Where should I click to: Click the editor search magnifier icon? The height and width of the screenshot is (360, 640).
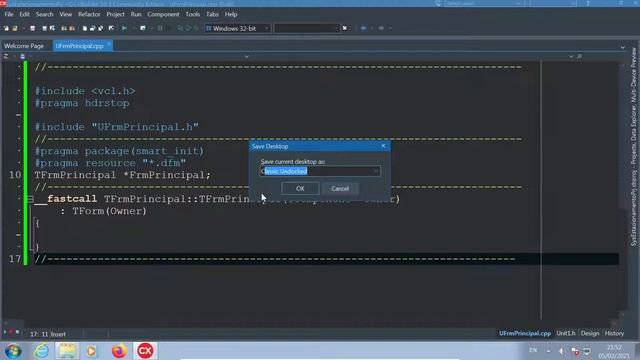[579, 56]
